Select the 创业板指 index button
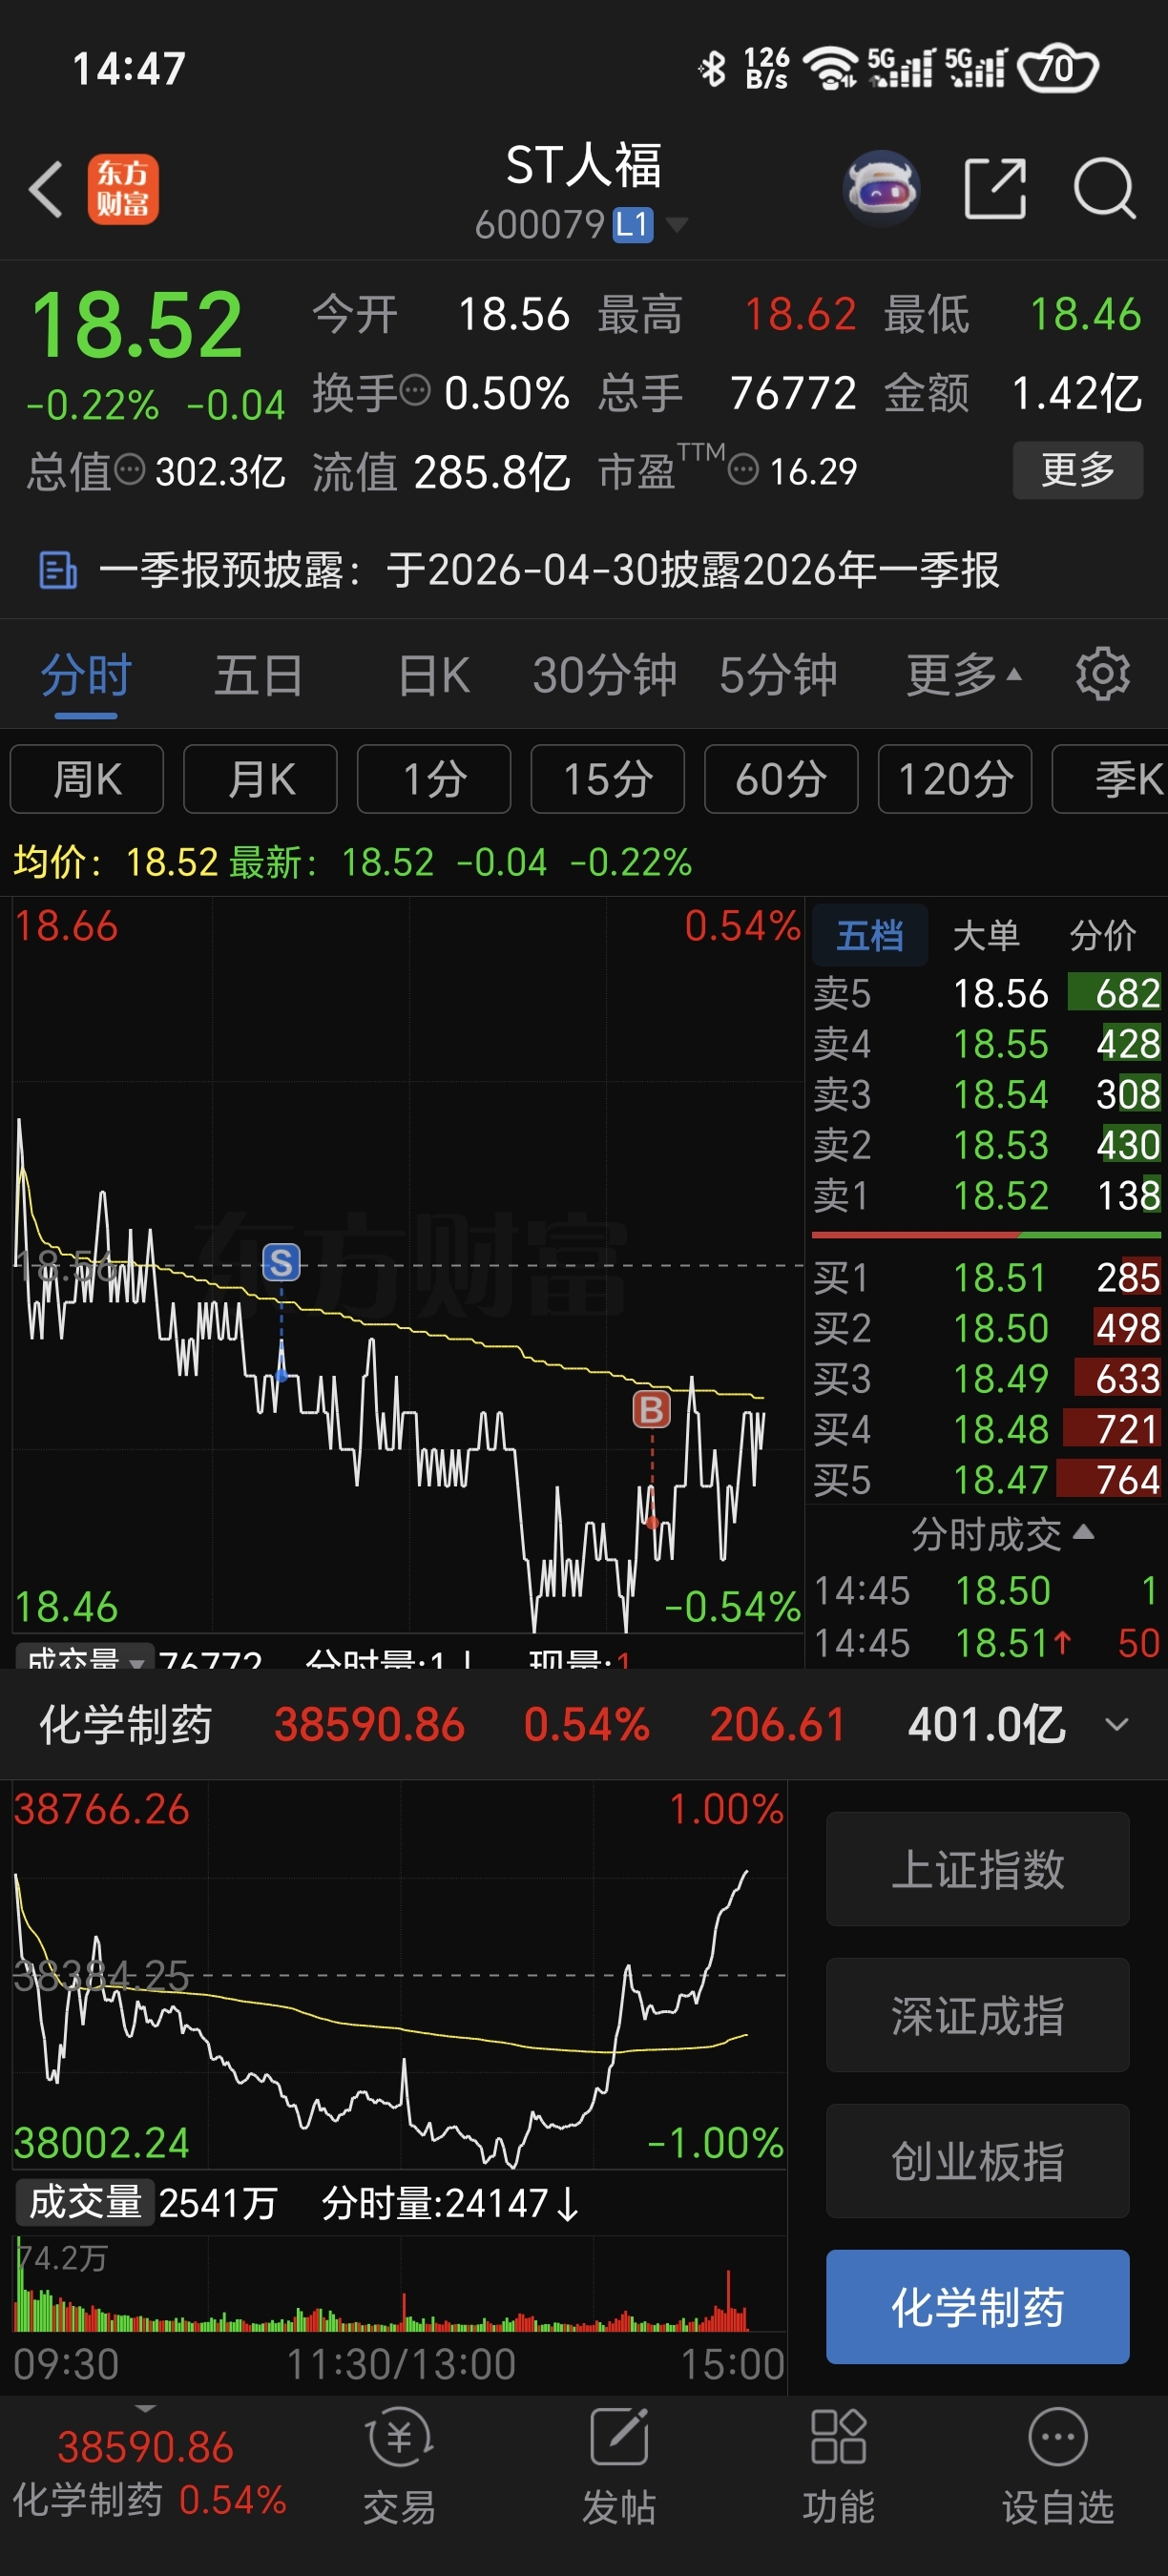This screenshot has height=2576, width=1168. 977,2161
